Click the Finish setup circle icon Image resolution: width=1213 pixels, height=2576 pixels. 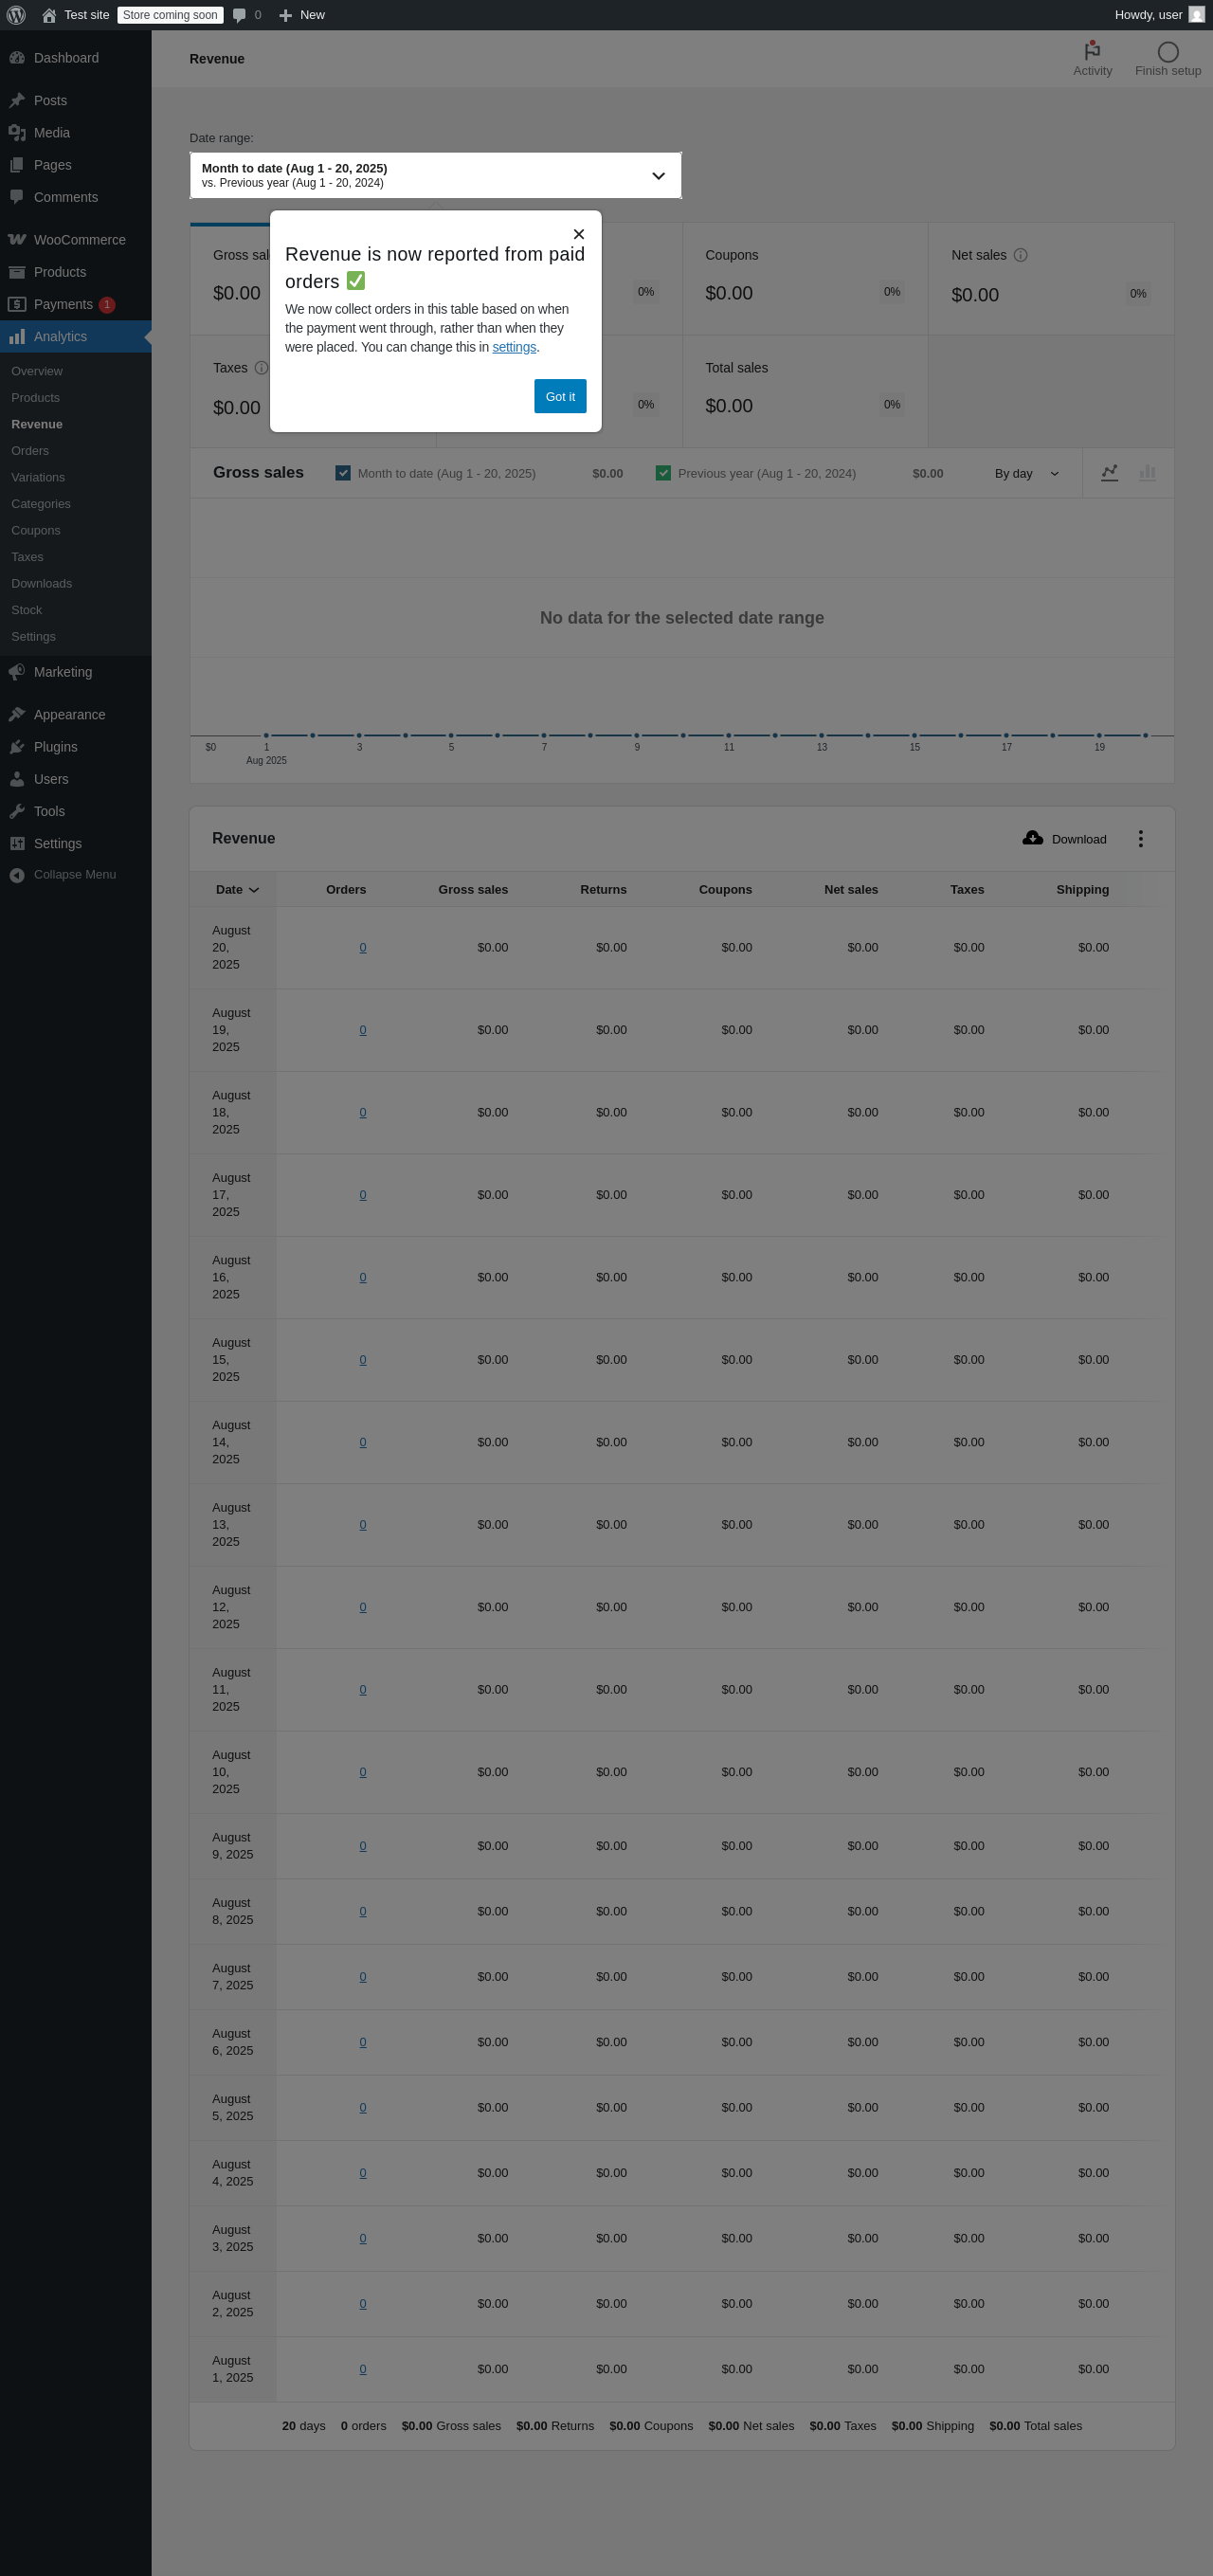tap(1167, 52)
